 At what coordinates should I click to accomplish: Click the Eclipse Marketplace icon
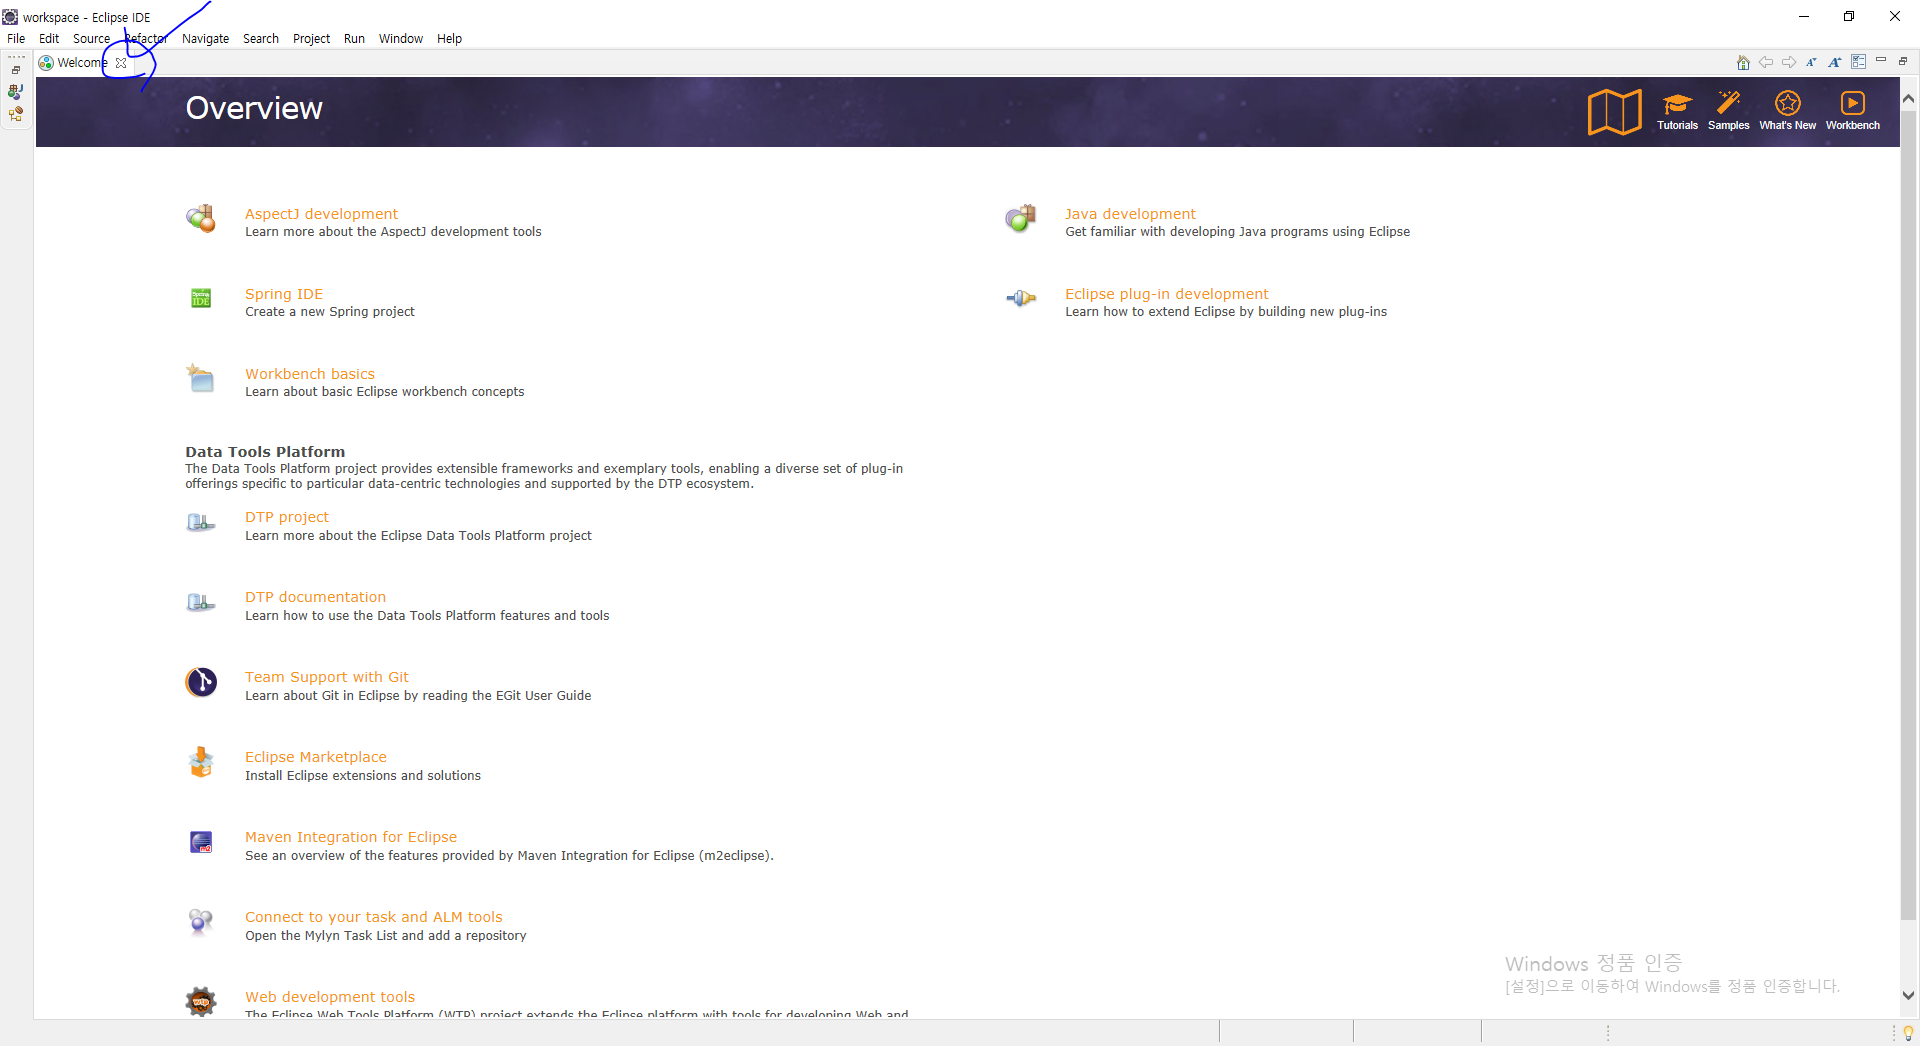(201, 762)
